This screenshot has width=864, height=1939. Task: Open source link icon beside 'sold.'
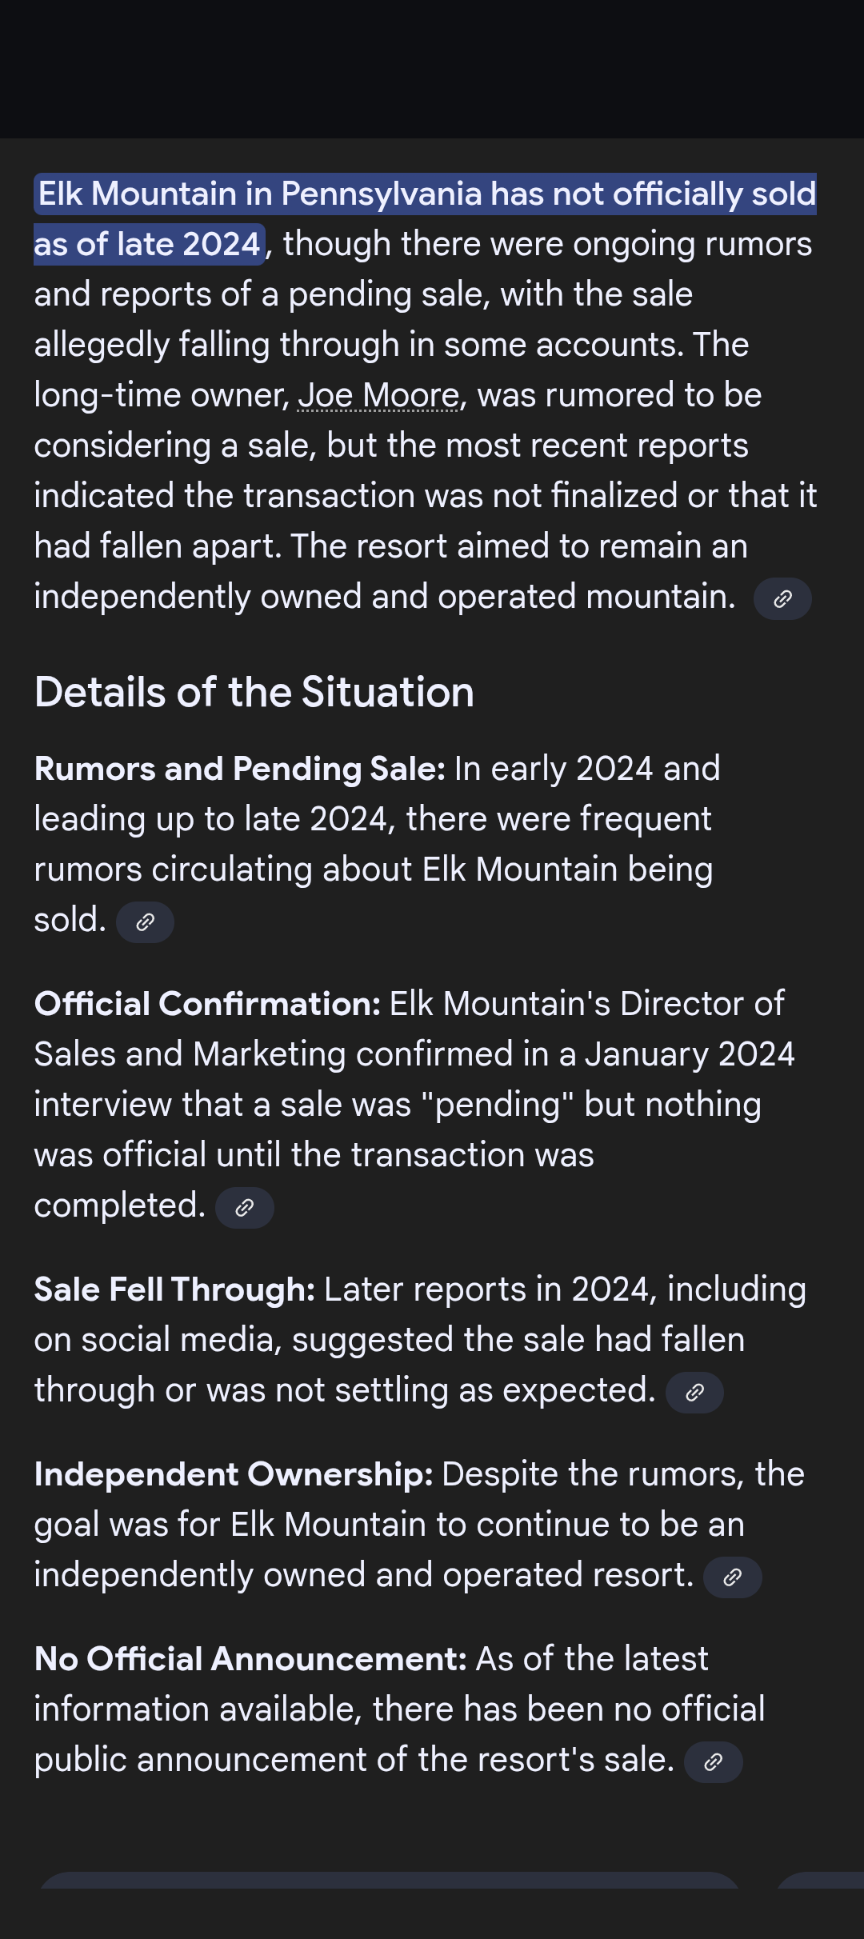pyautogui.click(x=145, y=922)
